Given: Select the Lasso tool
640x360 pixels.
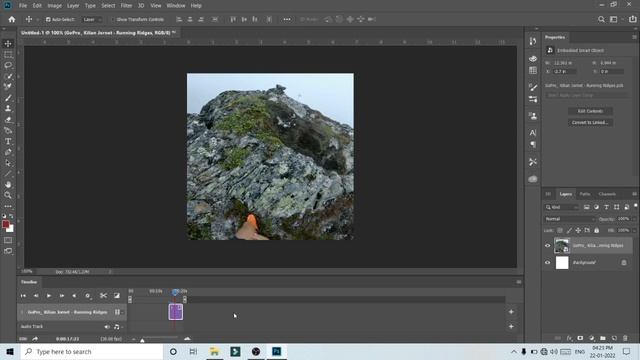Looking at the screenshot, I should [8, 65].
